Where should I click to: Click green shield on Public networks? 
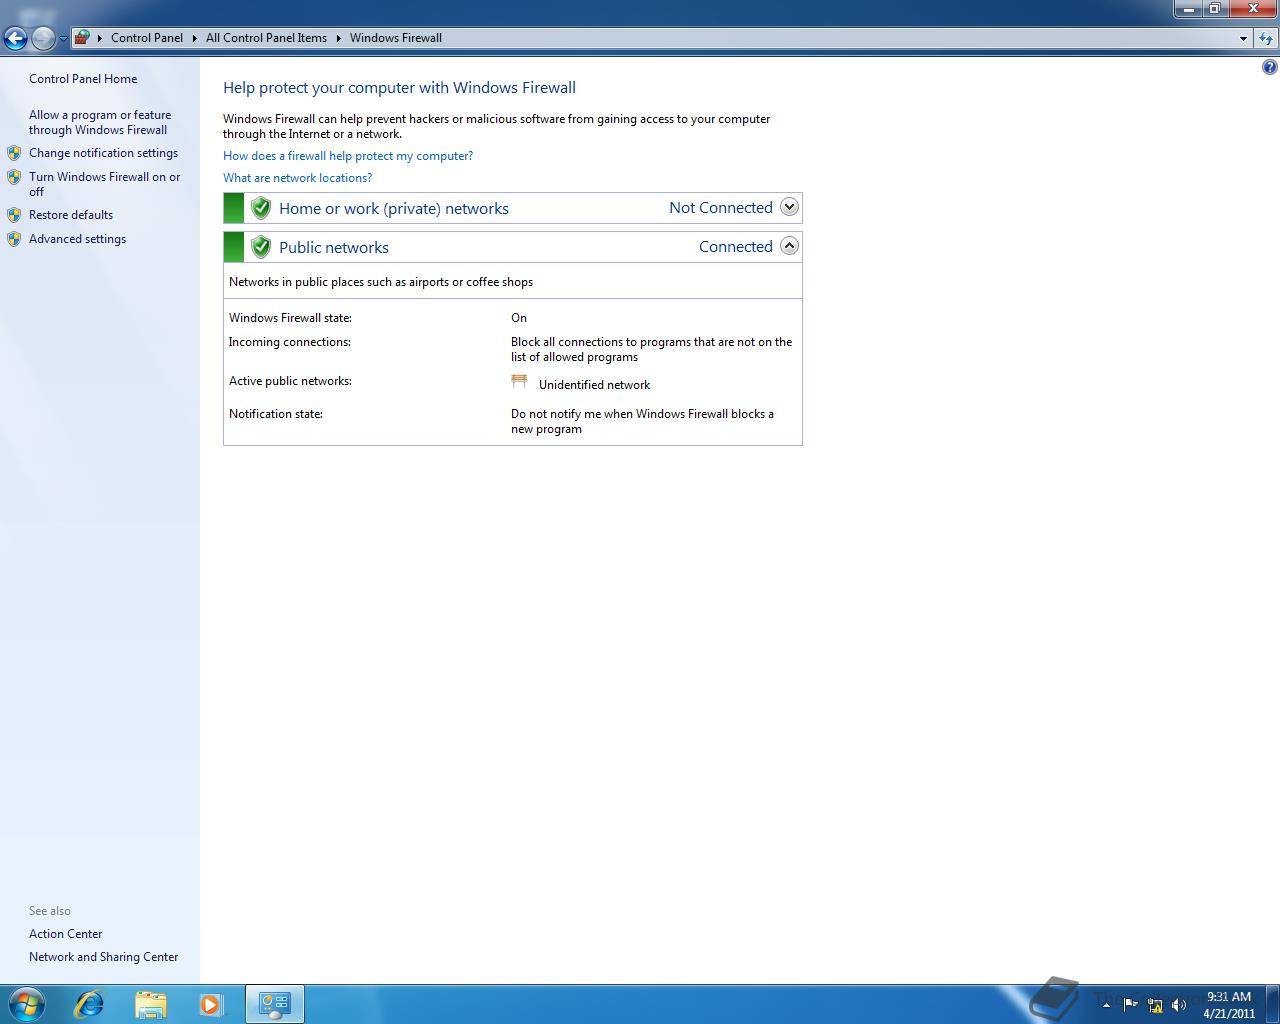pyautogui.click(x=261, y=247)
